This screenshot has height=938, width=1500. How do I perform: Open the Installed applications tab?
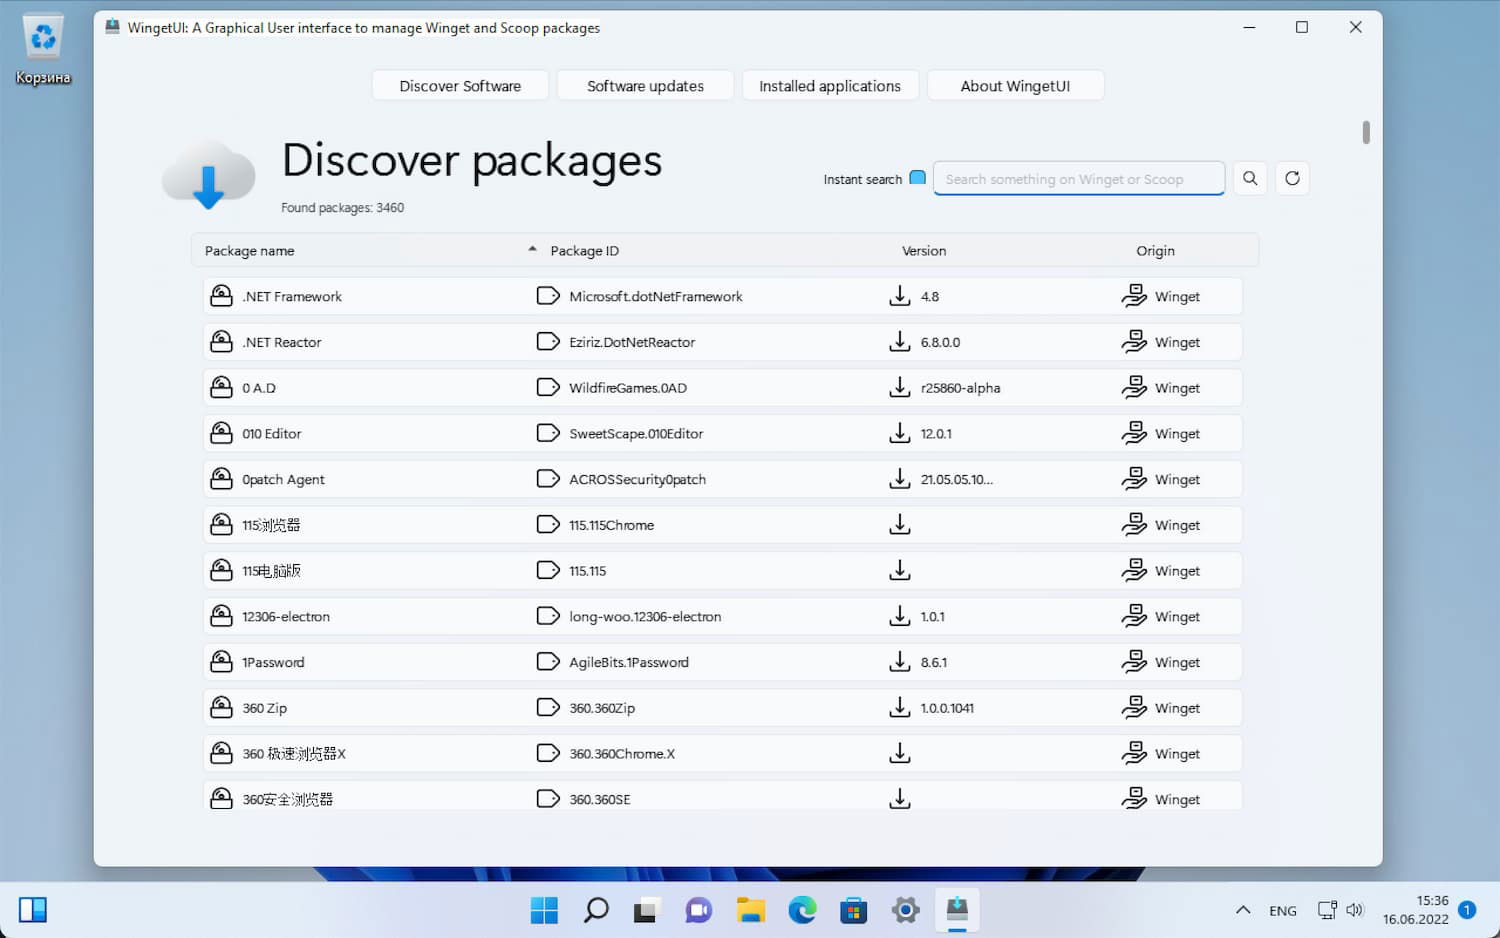[829, 86]
